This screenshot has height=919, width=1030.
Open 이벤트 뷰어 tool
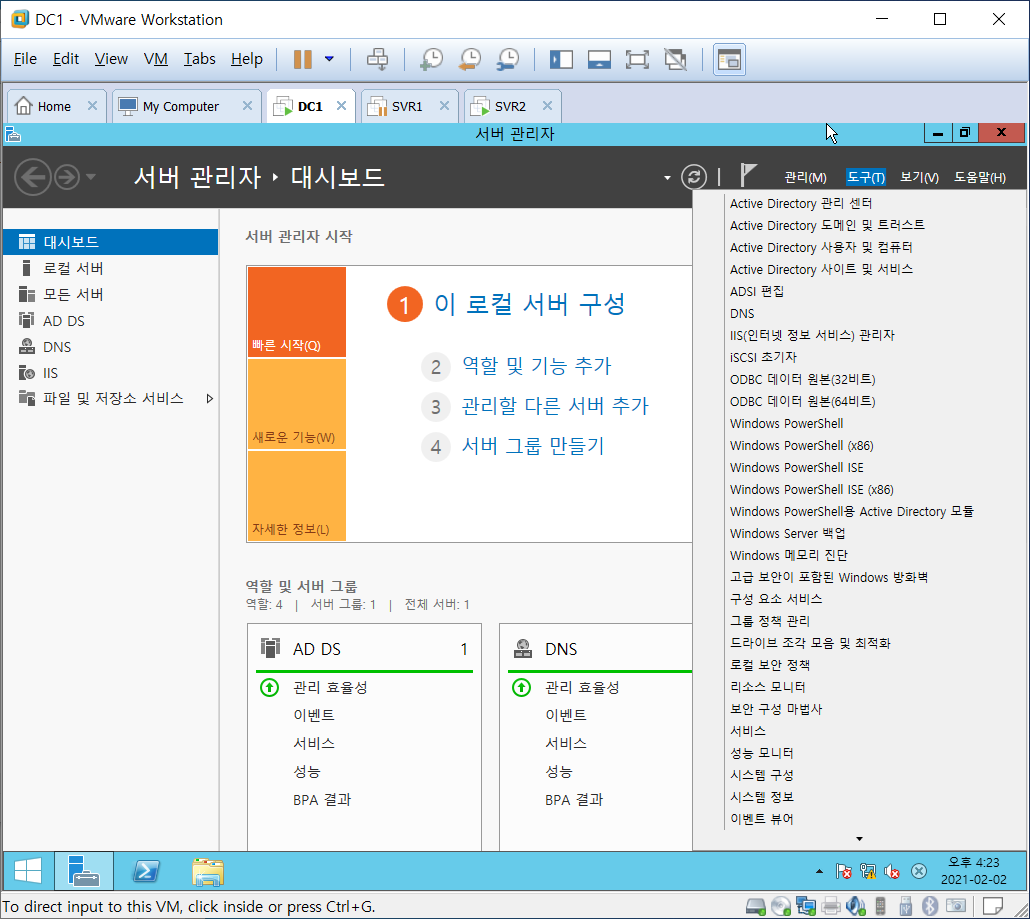point(761,819)
